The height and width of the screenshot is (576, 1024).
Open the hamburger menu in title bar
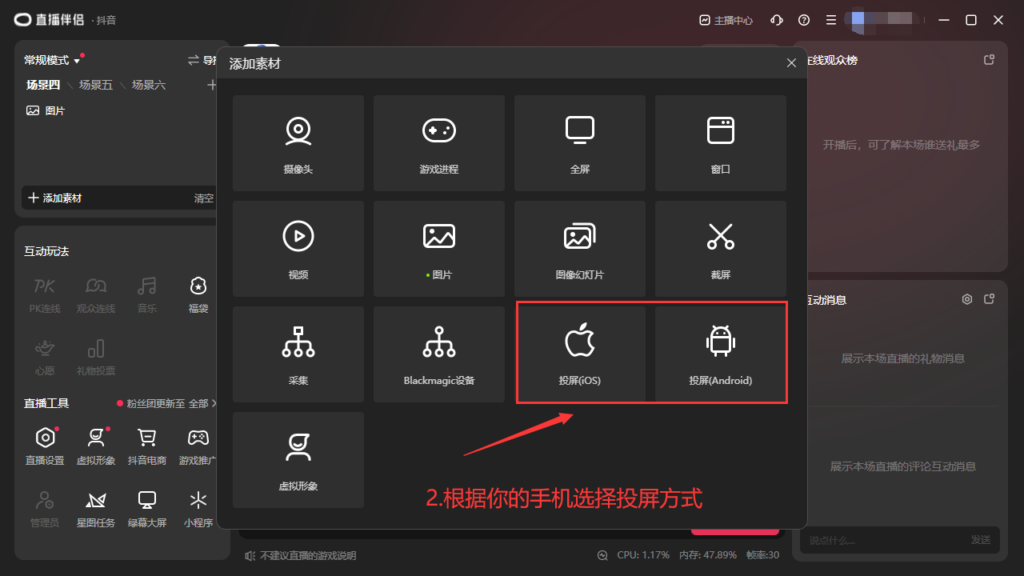pyautogui.click(x=831, y=20)
